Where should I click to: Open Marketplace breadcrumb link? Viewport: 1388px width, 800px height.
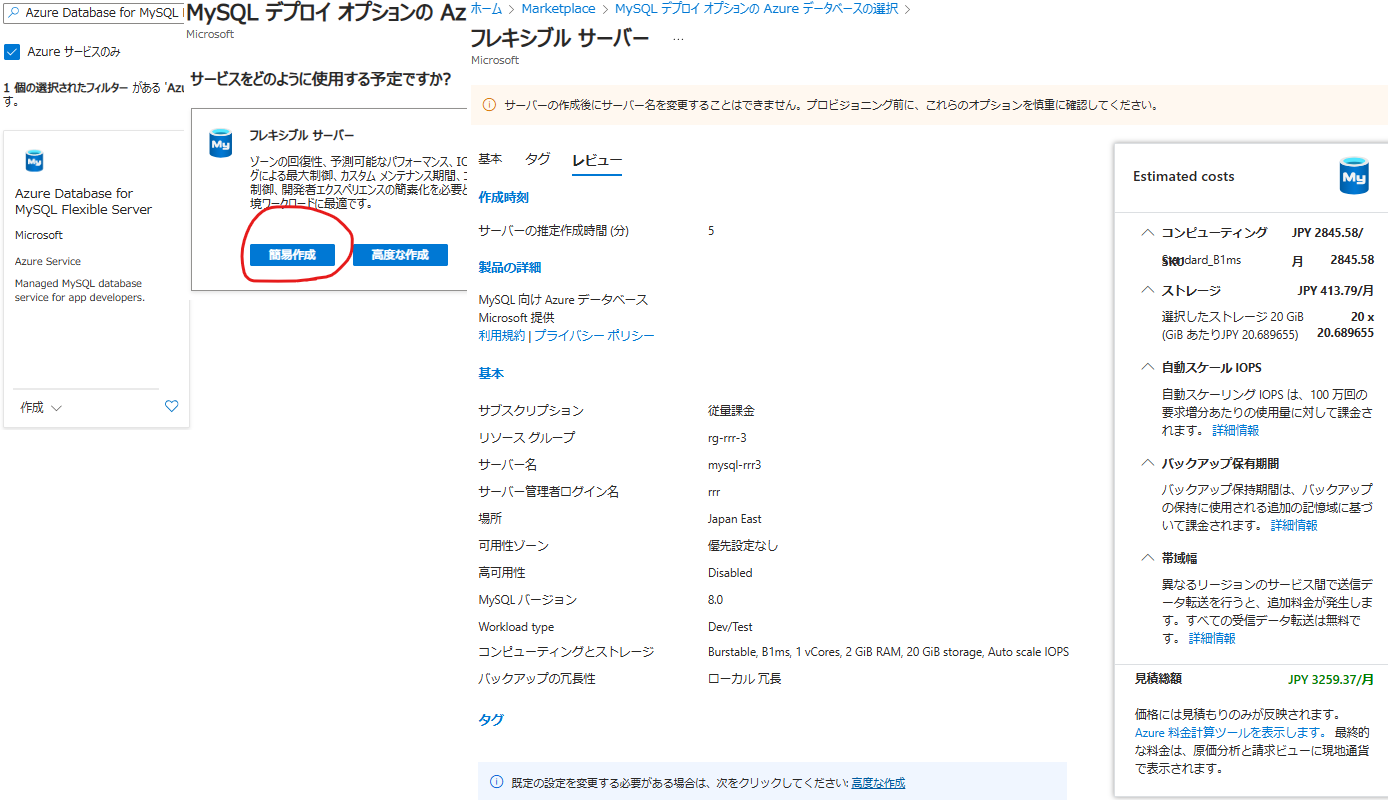click(x=558, y=9)
